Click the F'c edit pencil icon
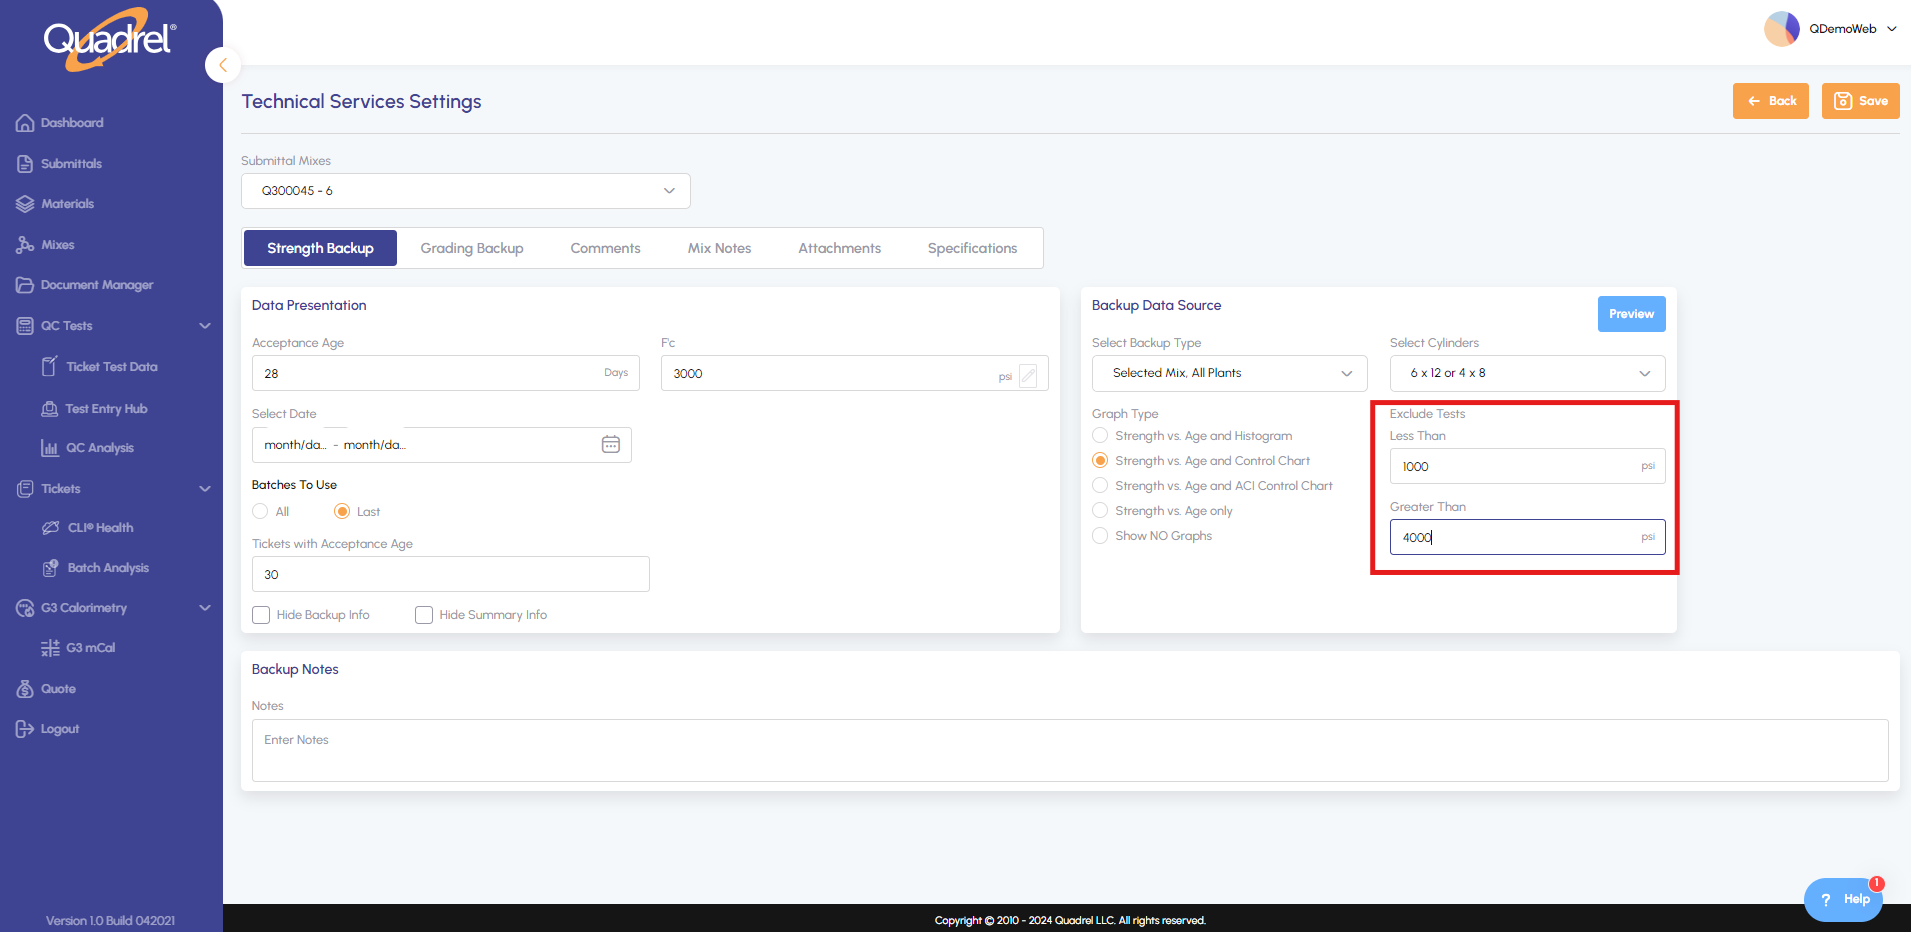 coord(1028,375)
